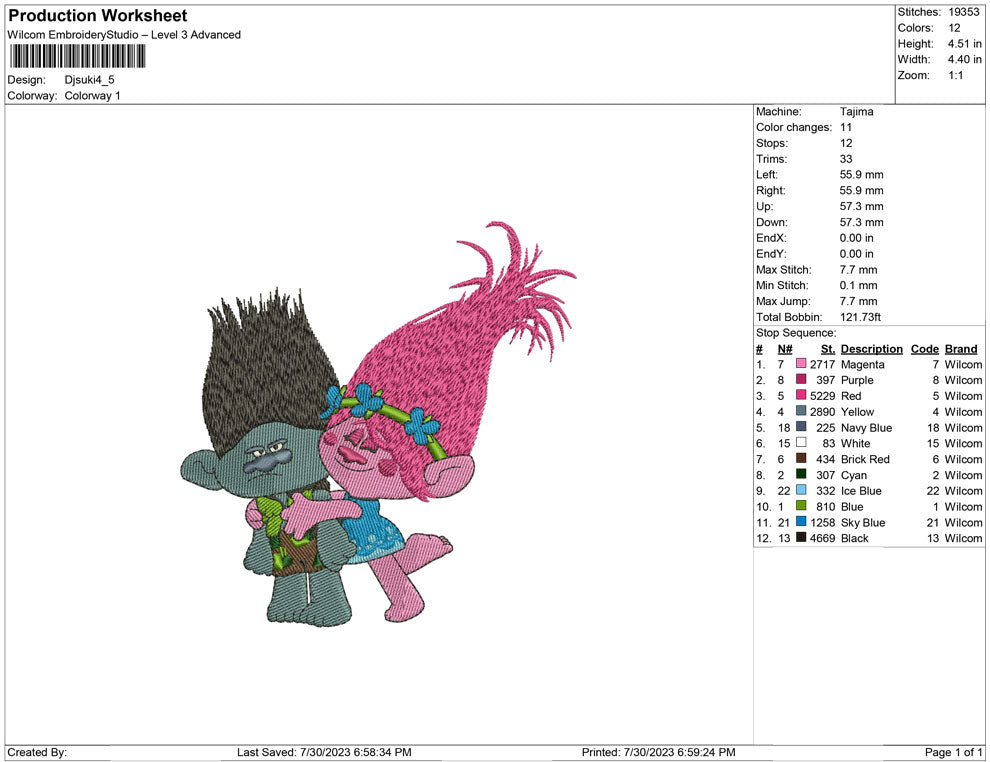Pick the White color swatch in row 6
990x762 pixels.
point(801,443)
